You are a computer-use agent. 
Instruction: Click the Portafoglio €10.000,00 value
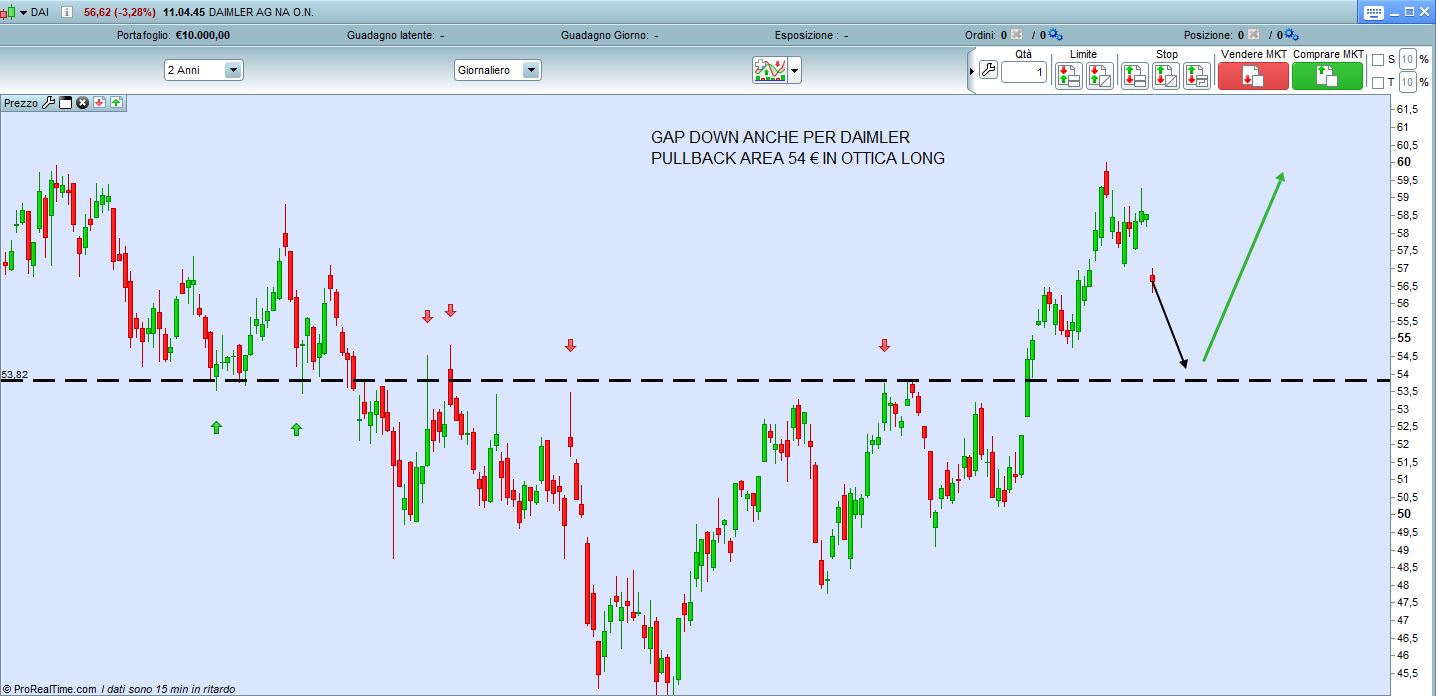tap(203, 35)
